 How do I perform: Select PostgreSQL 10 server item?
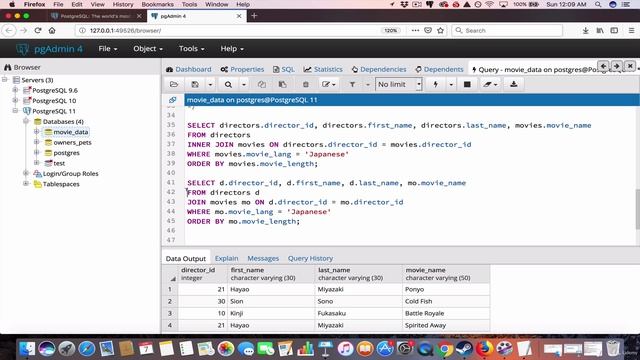(x=54, y=101)
